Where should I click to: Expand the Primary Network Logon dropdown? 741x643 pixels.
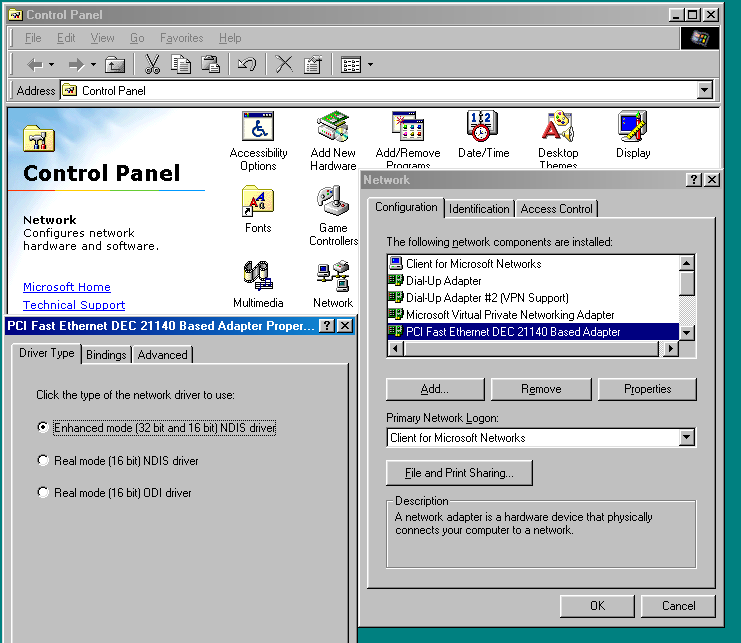coord(687,437)
